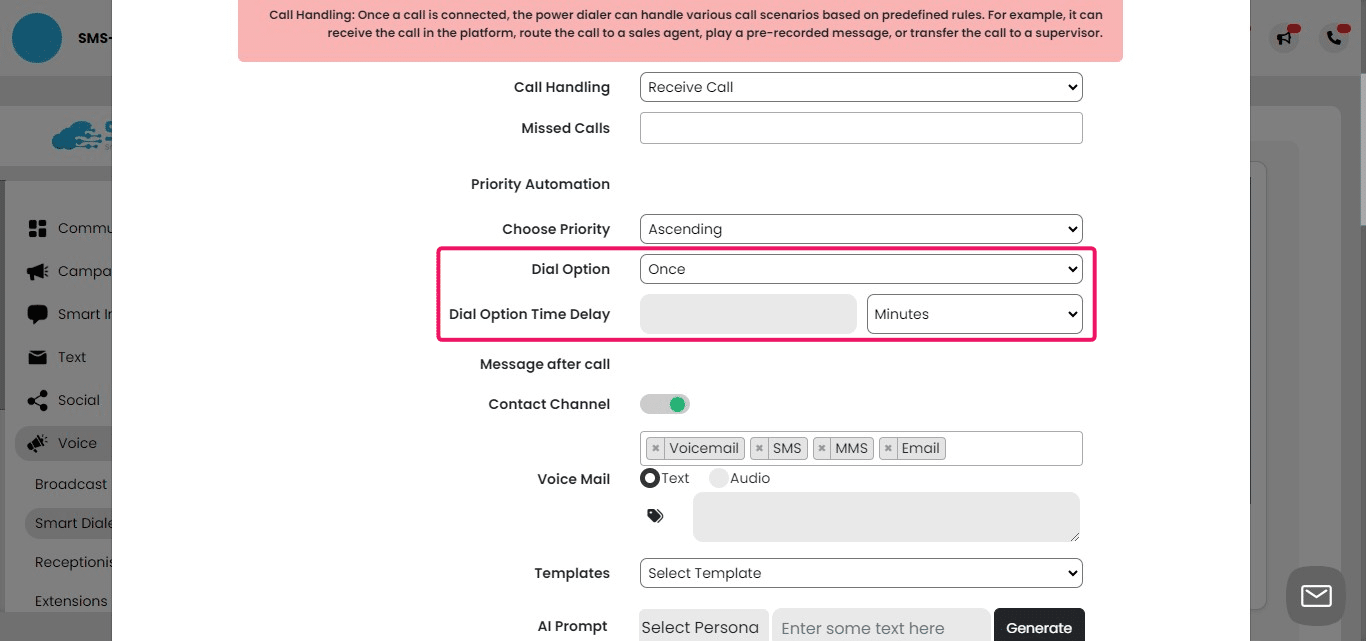Choose the Audio option for Voice Mail
The height and width of the screenshot is (641, 1366).
click(718, 478)
